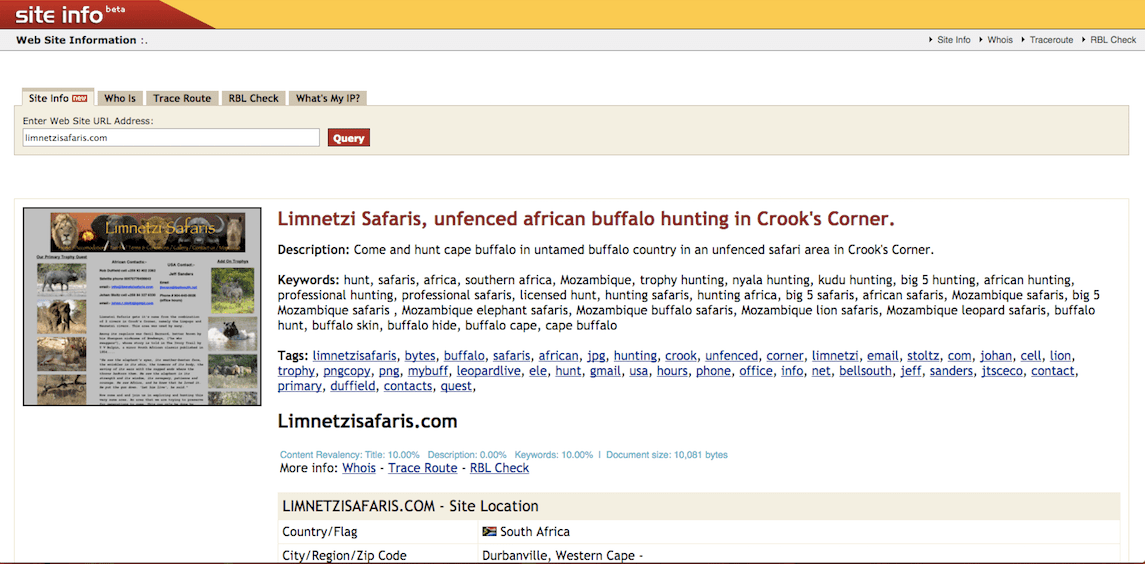The width and height of the screenshot is (1145, 564).
Task: Open the Trace Route tab
Action: (182, 98)
